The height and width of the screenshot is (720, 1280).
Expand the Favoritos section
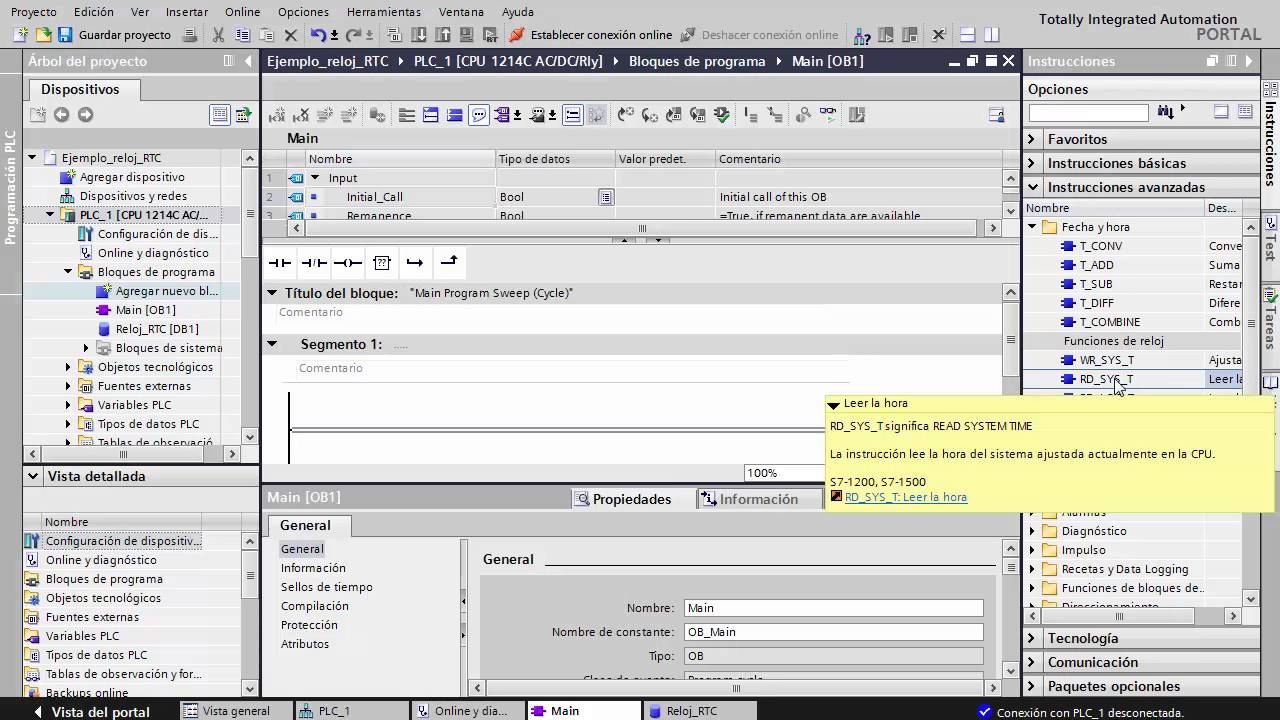tap(1033, 139)
